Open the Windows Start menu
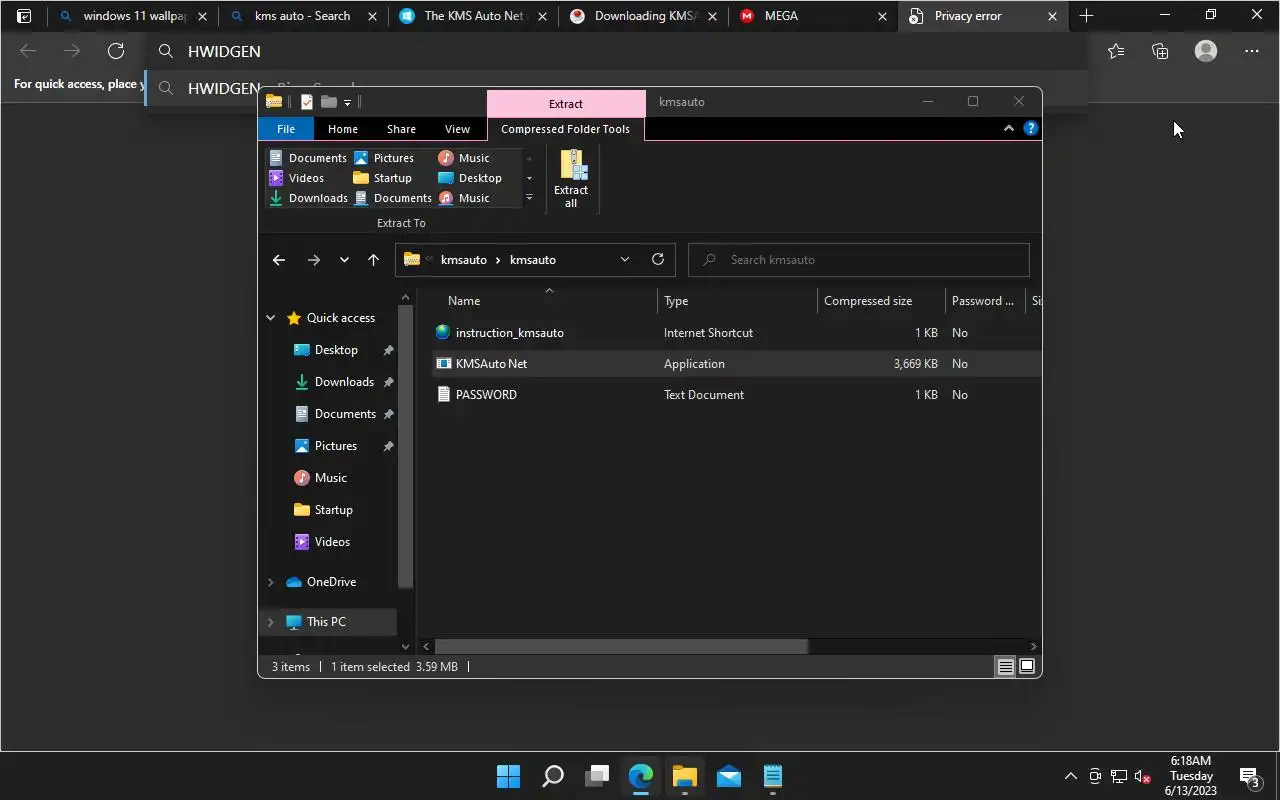The image size is (1280, 800). [x=508, y=776]
